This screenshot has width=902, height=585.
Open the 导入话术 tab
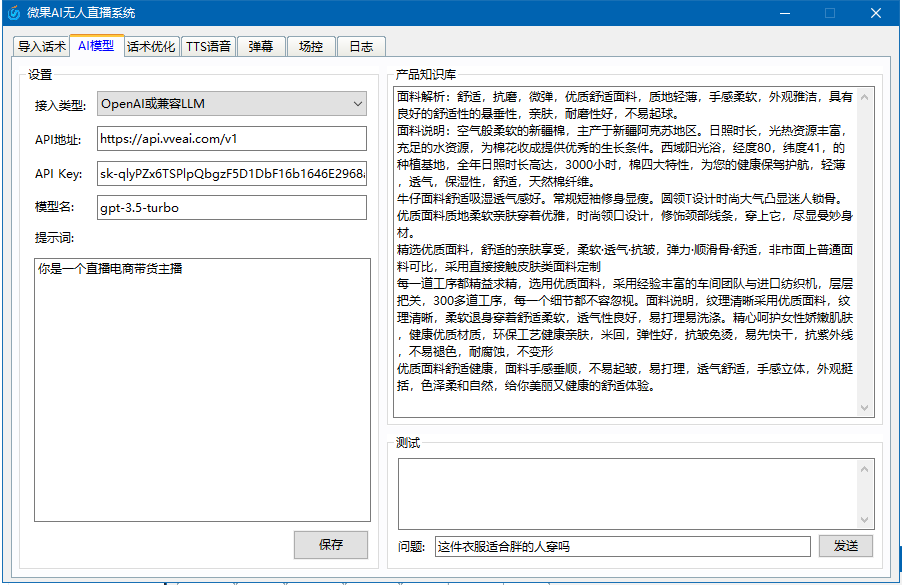(x=41, y=46)
